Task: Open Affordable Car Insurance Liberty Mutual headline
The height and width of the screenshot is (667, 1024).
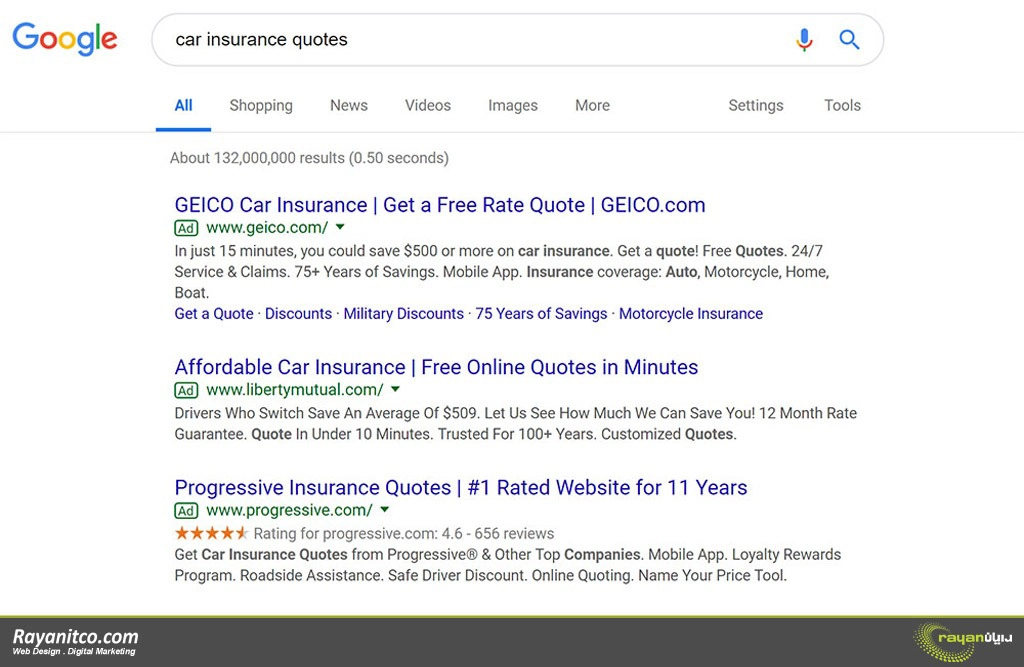Action: pos(436,367)
